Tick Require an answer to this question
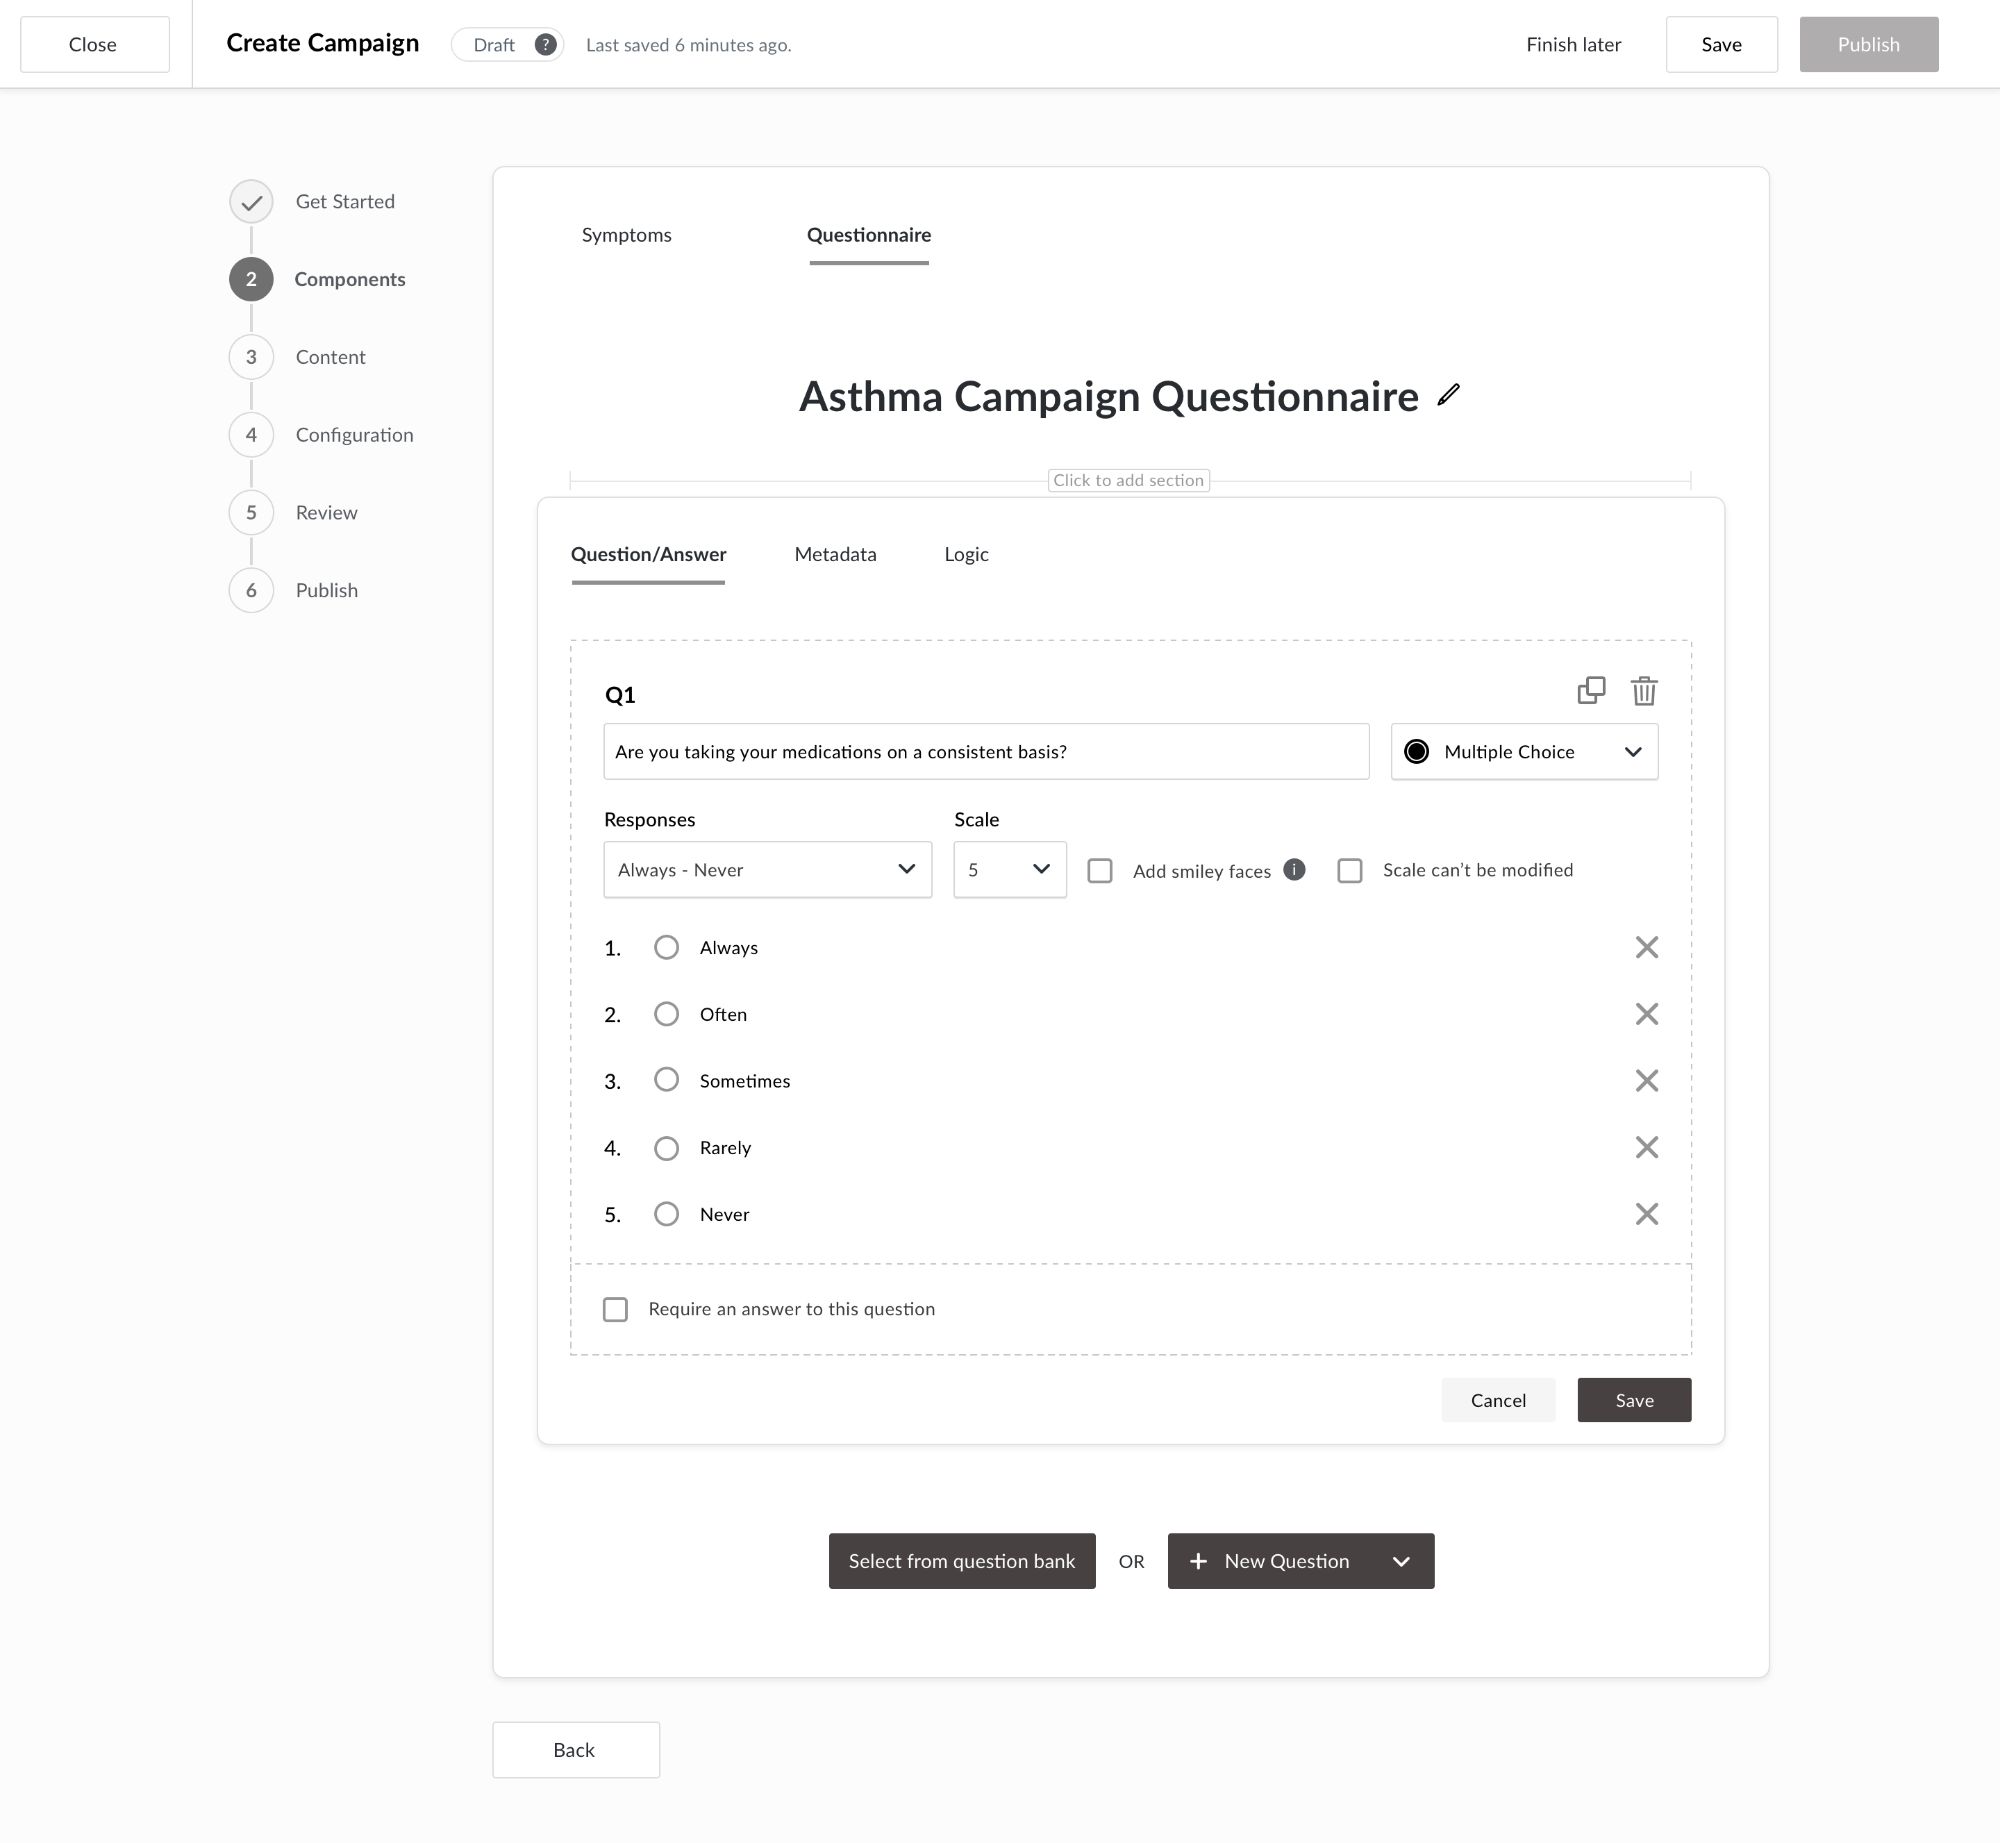This screenshot has width=2000, height=1843. pyautogui.click(x=616, y=1309)
